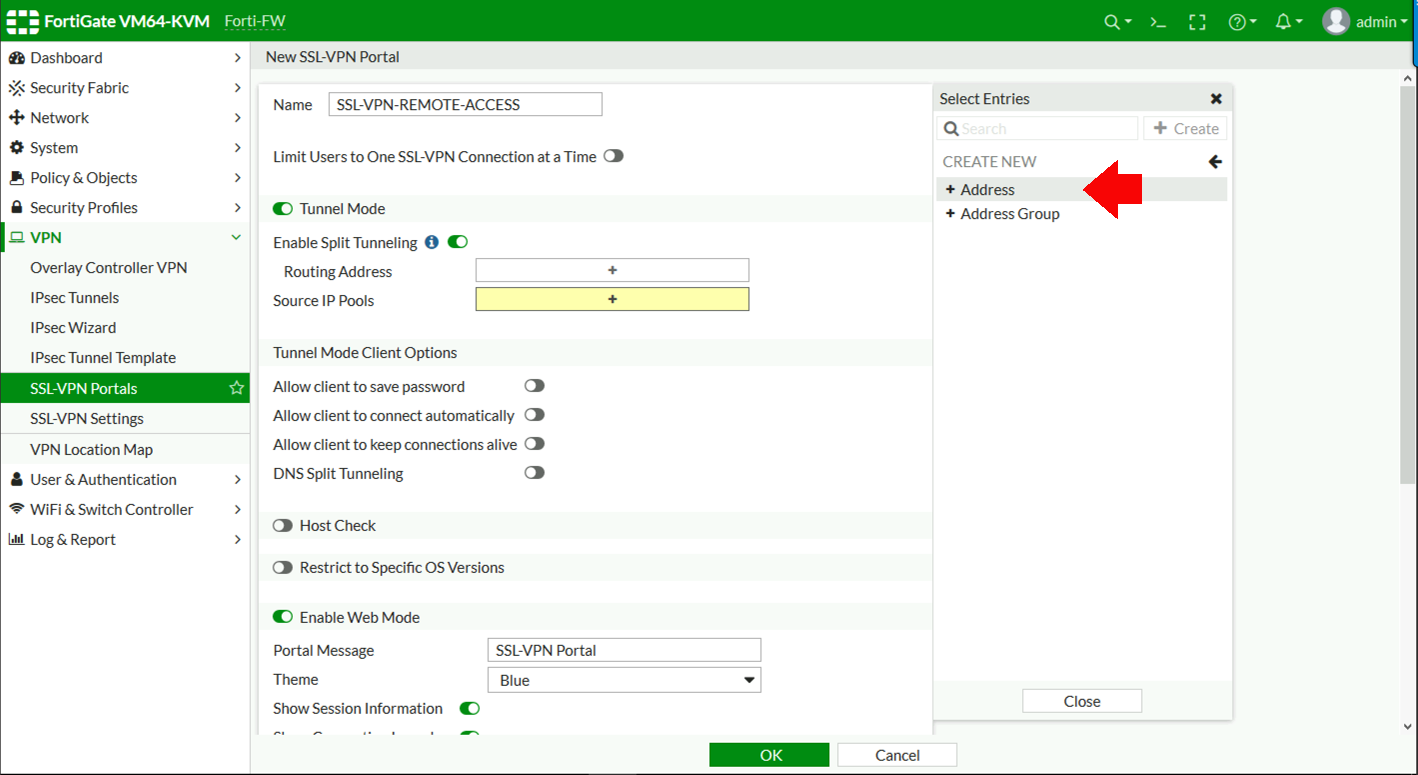Toggle DNS Split Tunneling switch

535,473
